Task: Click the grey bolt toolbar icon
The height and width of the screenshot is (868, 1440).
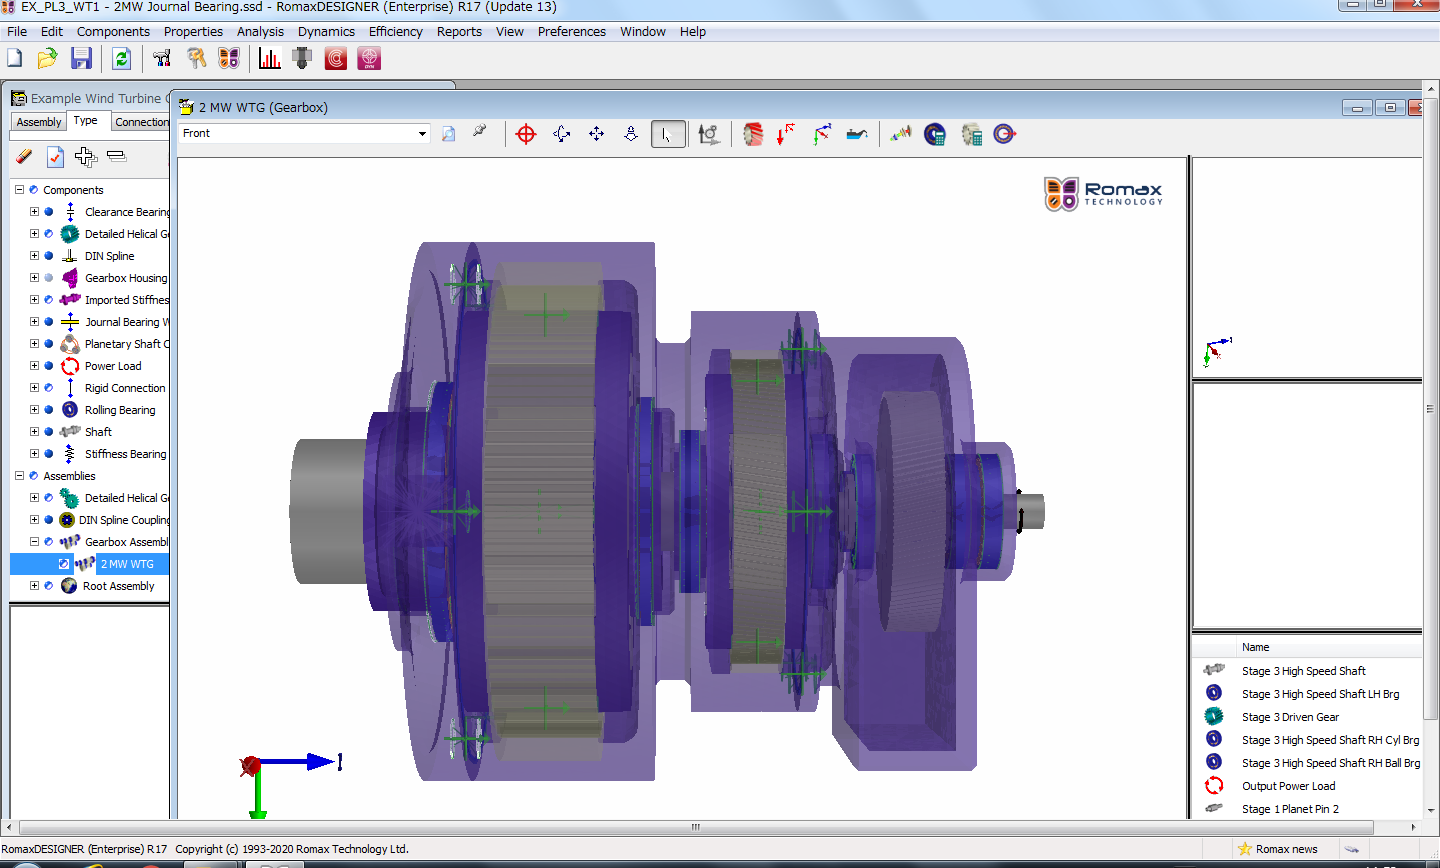Action: (302, 59)
